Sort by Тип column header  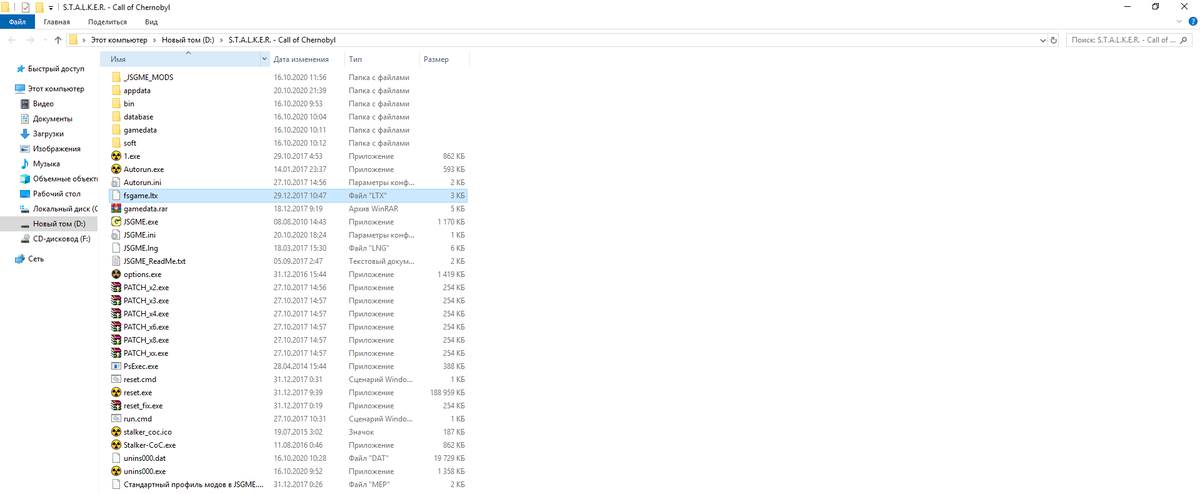[x=355, y=59]
